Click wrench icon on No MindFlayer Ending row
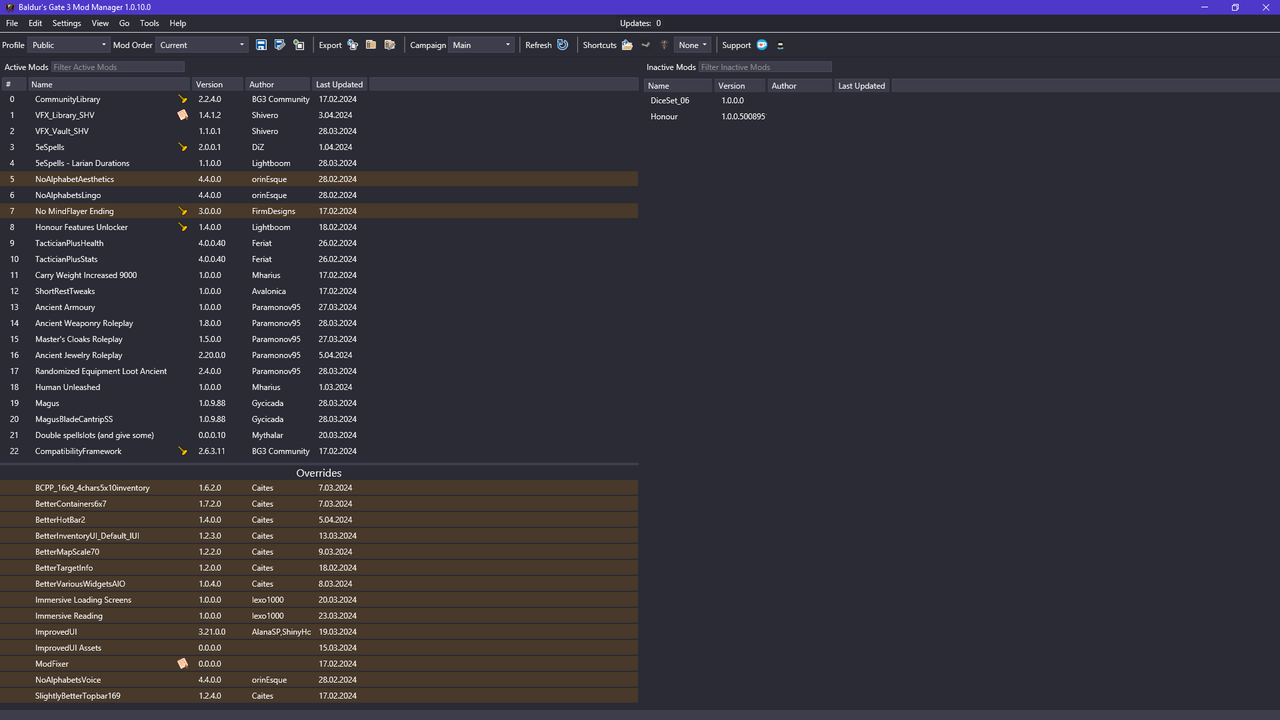The width and height of the screenshot is (1280, 720). click(182, 211)
